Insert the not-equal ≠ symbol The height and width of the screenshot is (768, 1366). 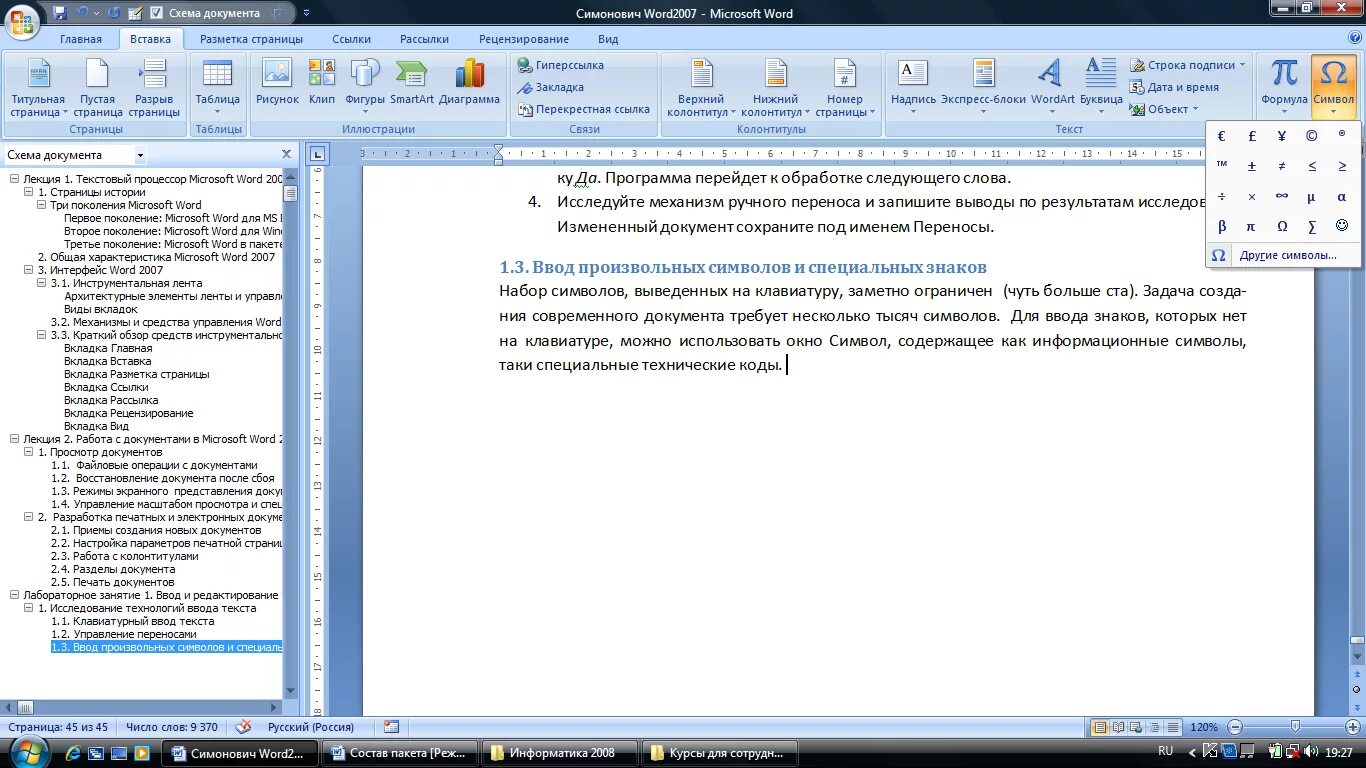pos(1282,166)
